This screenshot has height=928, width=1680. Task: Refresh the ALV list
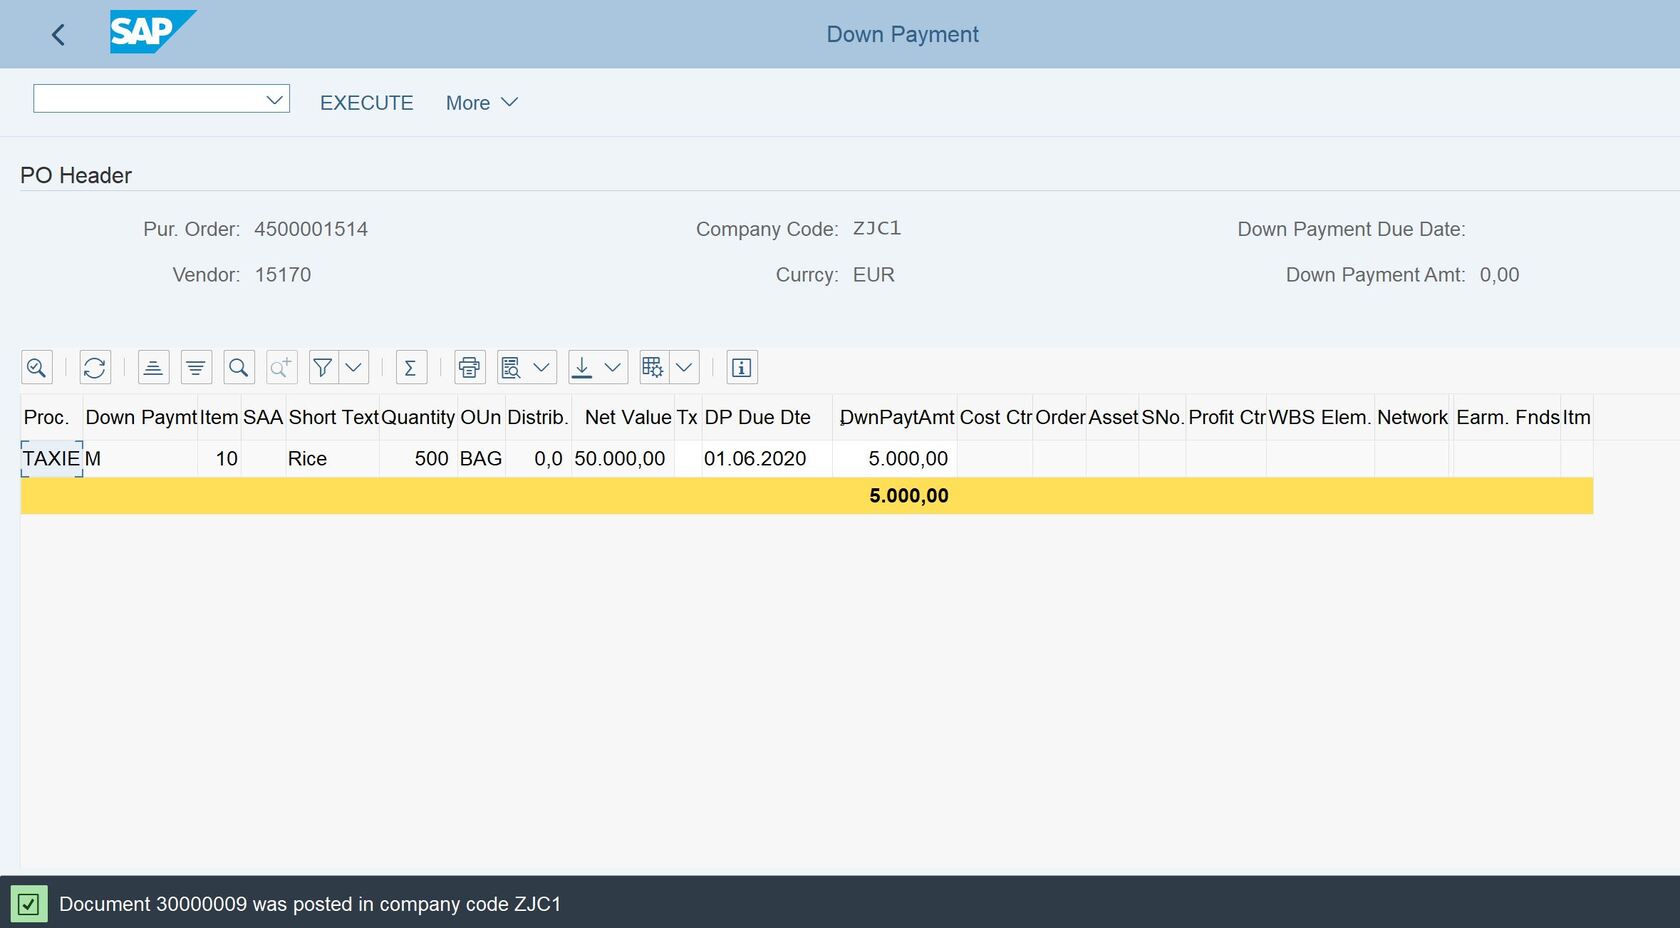pos(95,368)
